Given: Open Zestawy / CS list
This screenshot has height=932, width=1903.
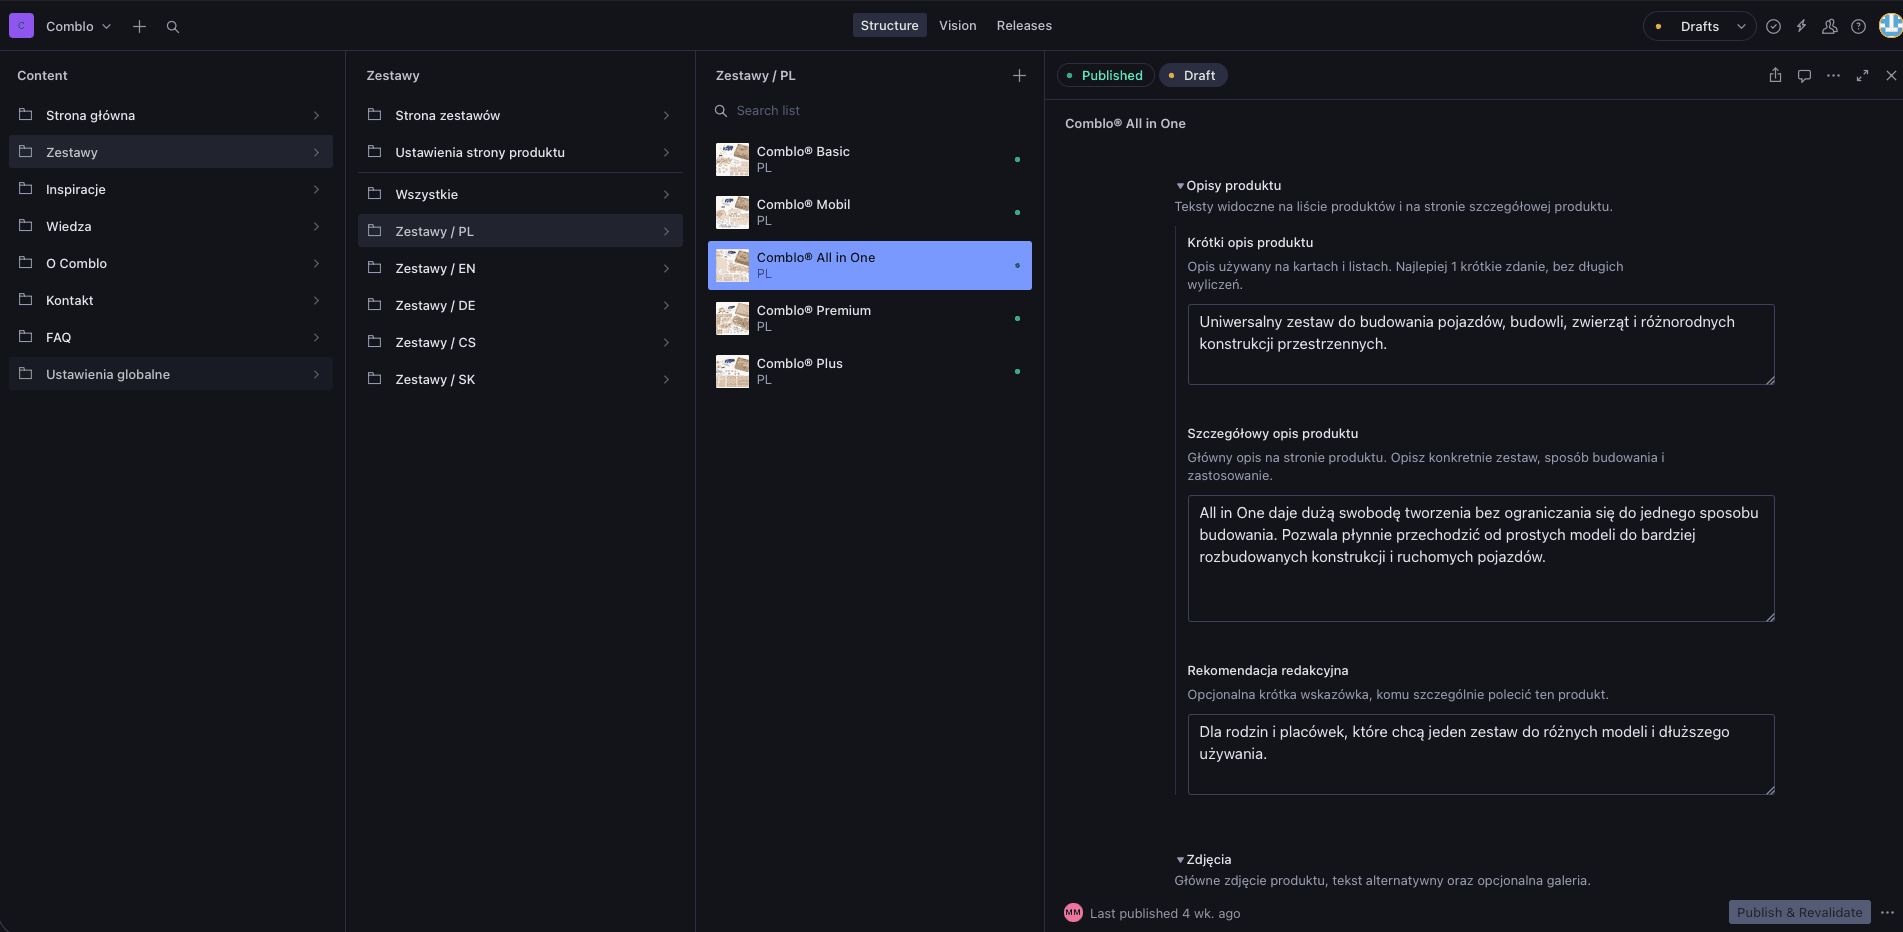Looking at the screenshot, I should tap(520, 342).
